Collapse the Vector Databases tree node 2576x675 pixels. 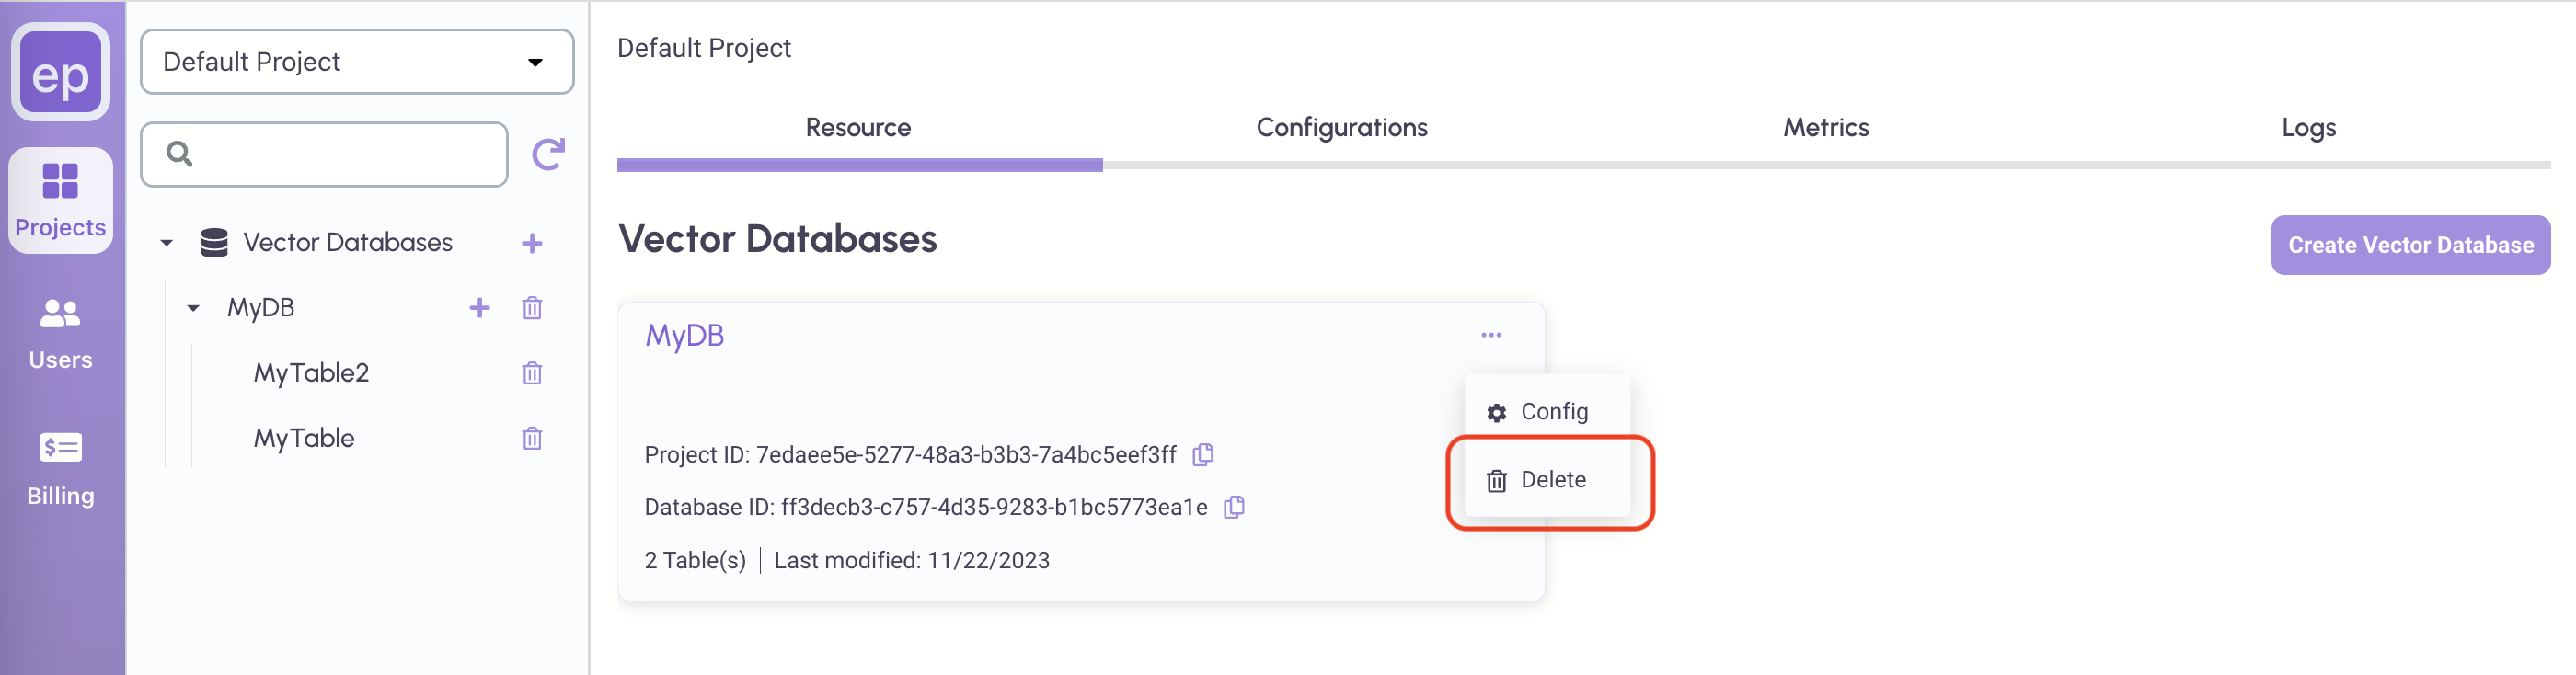167,243
